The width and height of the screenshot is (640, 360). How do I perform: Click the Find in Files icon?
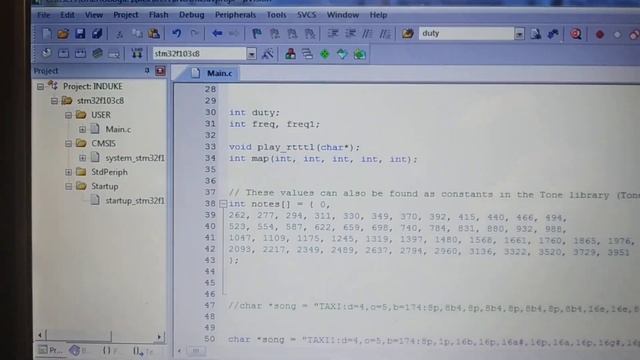[x=407, y=33]
